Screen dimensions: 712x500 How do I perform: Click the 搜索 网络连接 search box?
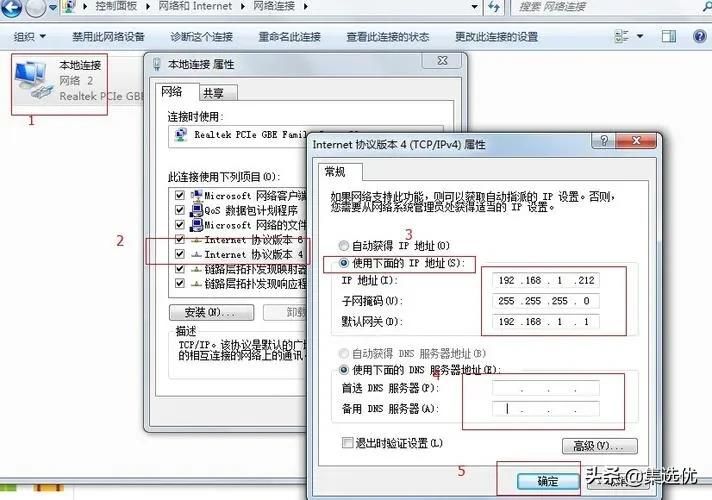pos(608,7)
